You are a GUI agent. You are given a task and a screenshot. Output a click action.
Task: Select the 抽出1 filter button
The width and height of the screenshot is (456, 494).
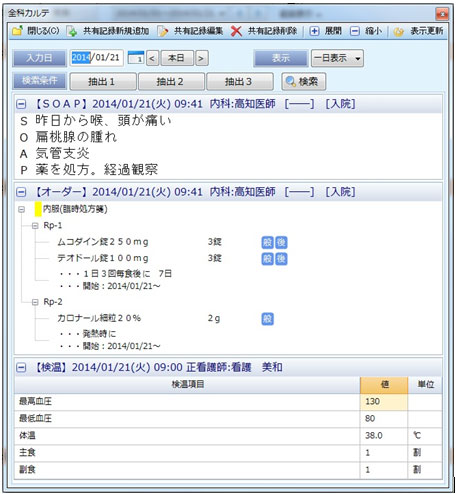click(x=103, y=82)
